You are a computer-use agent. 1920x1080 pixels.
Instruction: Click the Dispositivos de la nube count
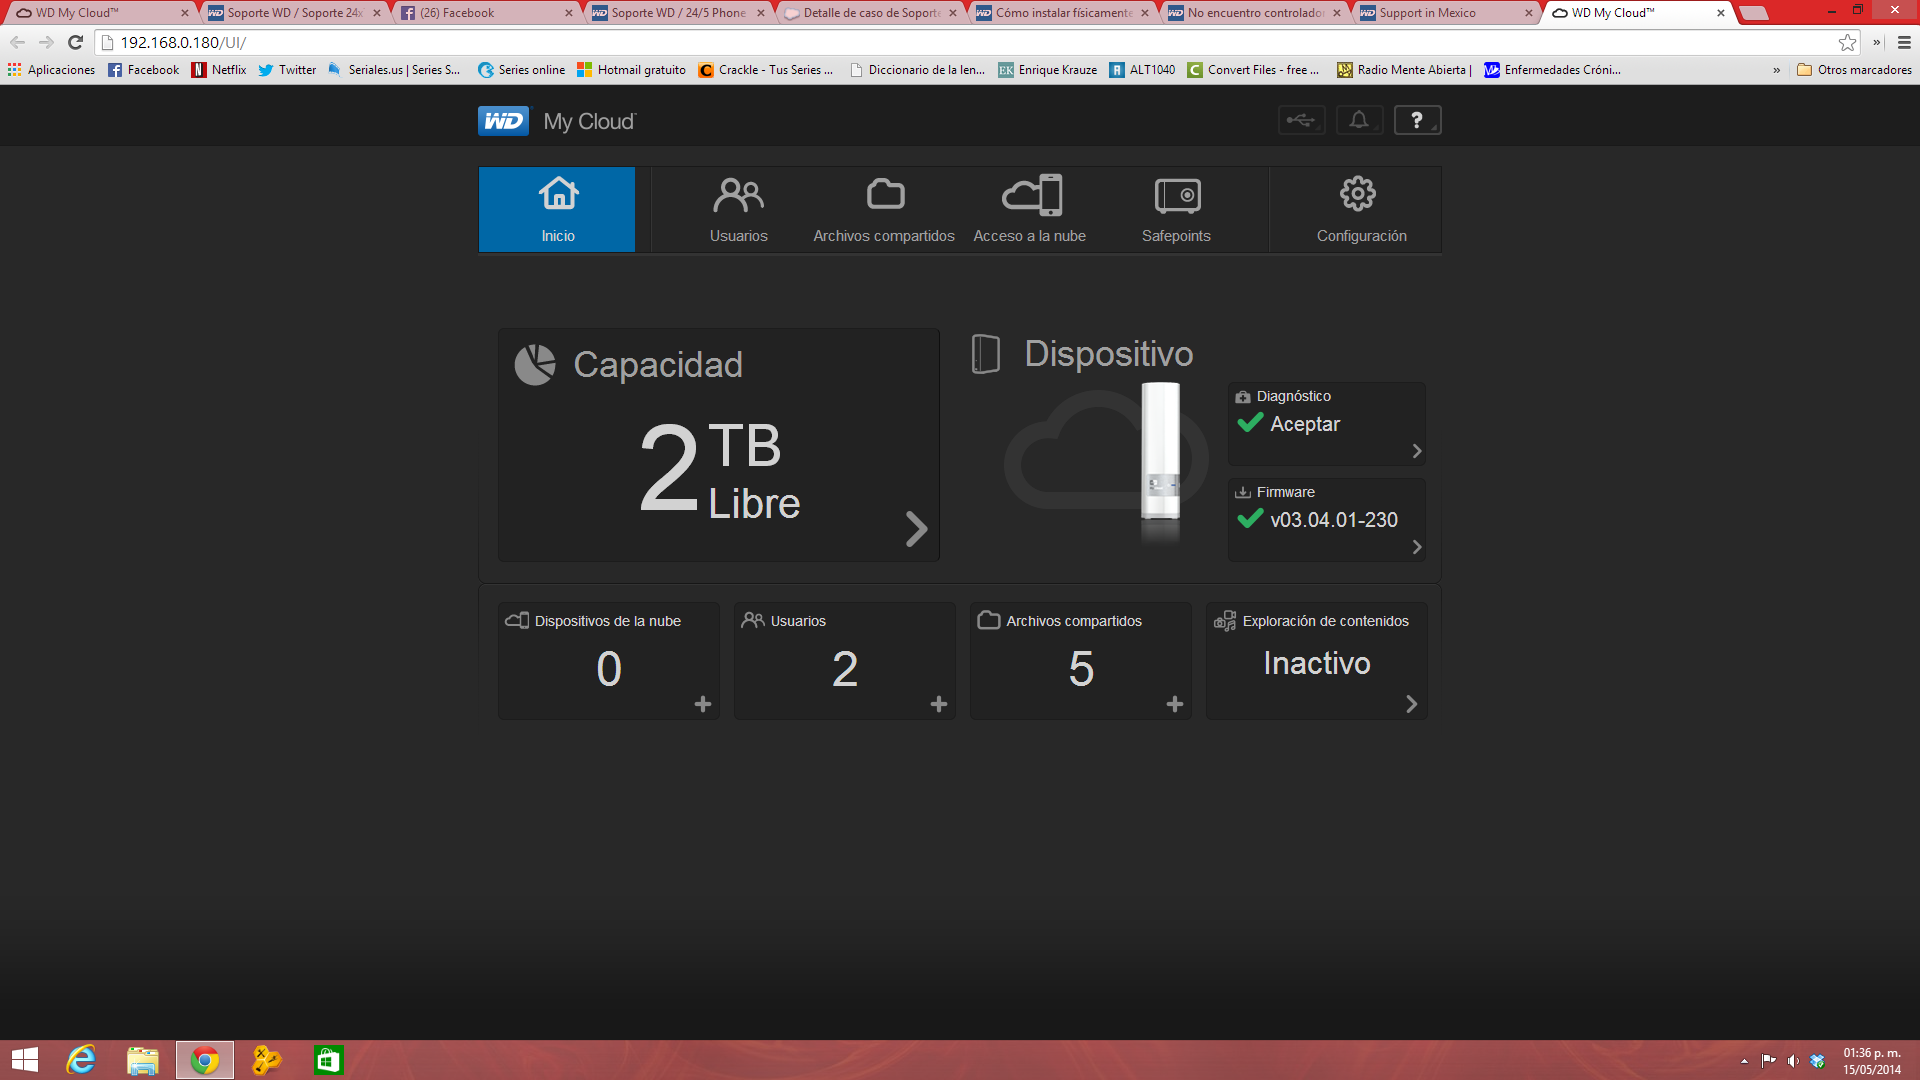tap(609, 669)
